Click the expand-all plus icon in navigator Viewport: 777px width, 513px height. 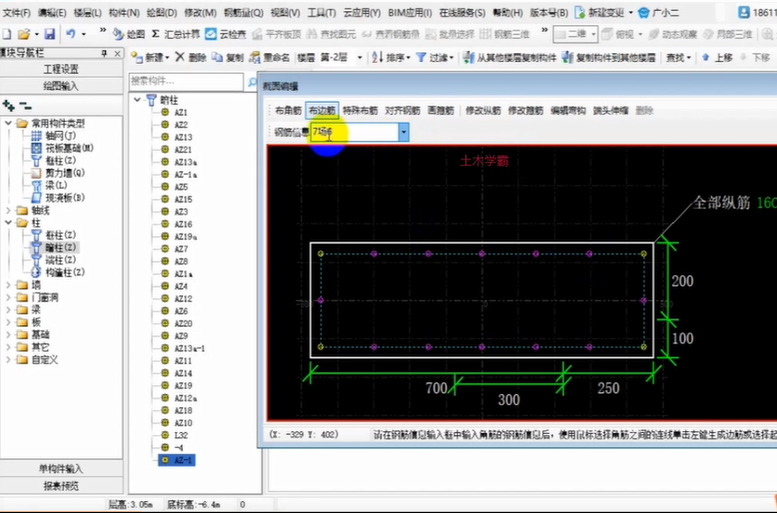pyautogui.click(x=8, y=105)
